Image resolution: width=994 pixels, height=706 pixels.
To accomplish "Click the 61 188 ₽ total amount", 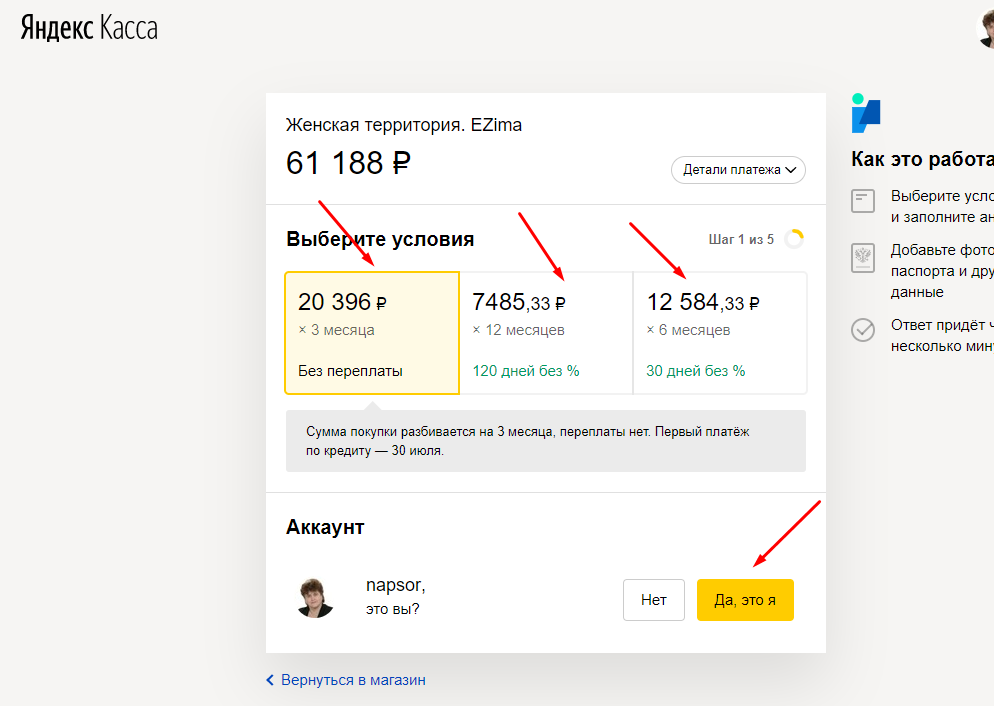I will pyautogui.click(x=348, y=163).
